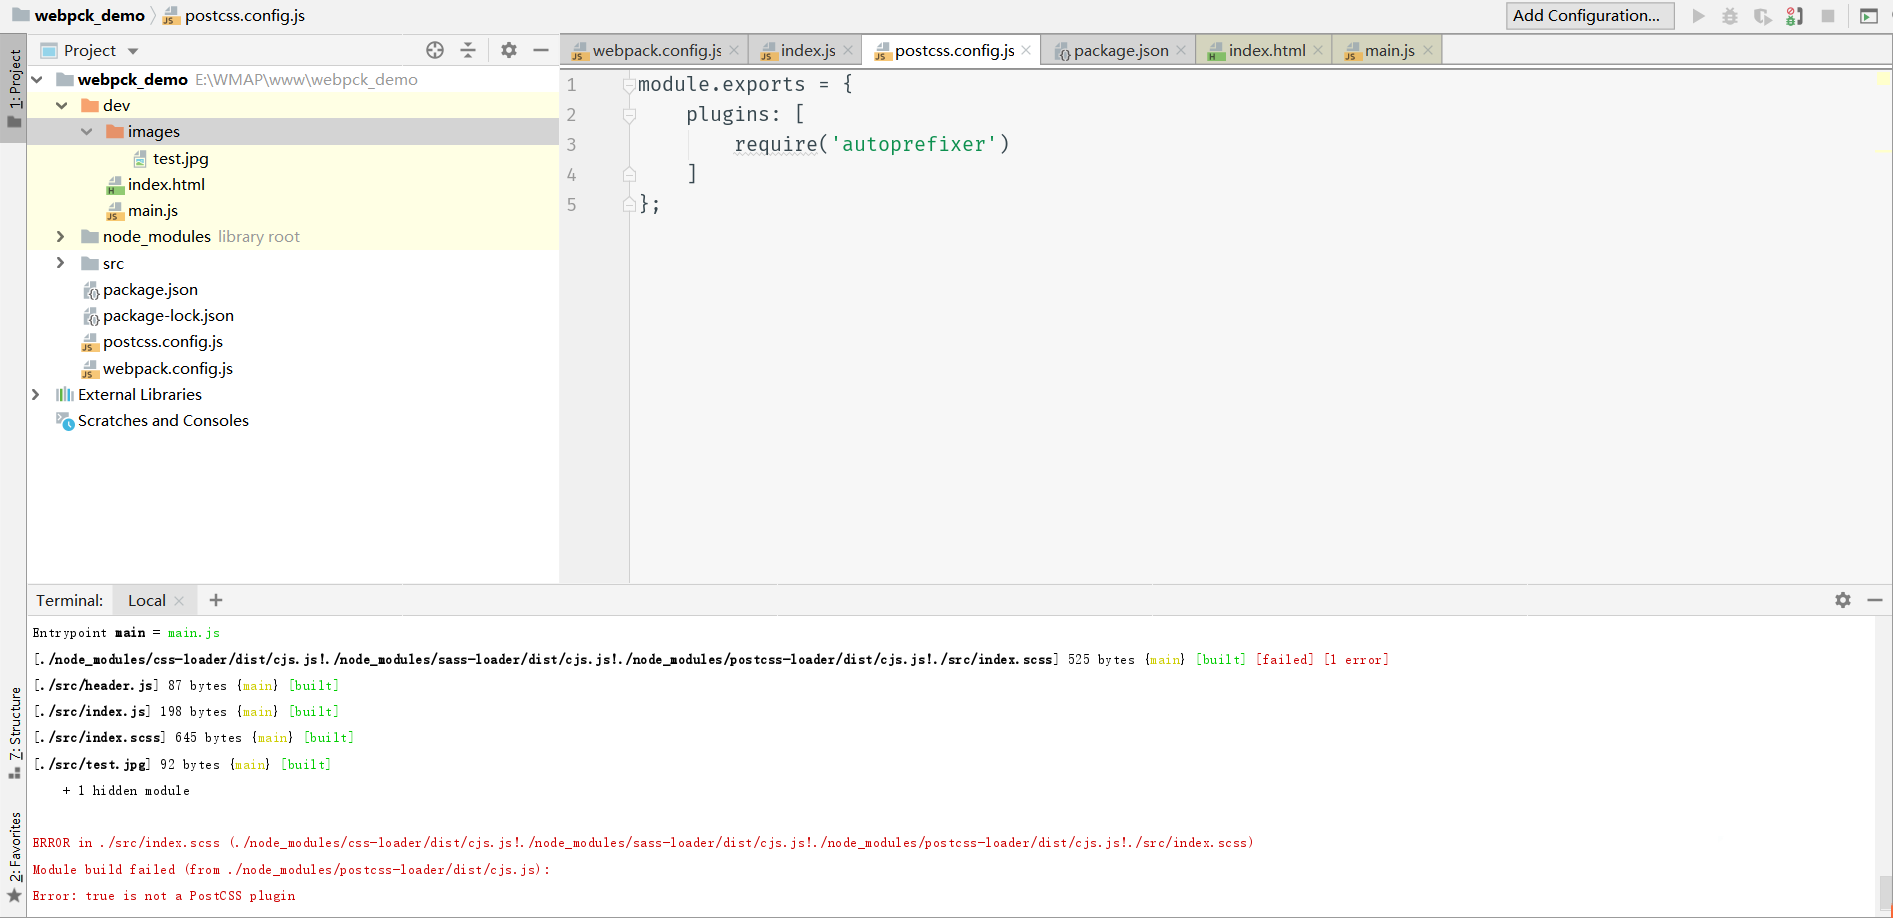Click the '[failed]' status in terminal output
The height and width of the screenshot is (918, 1893).
click(x=1285, y=660)
